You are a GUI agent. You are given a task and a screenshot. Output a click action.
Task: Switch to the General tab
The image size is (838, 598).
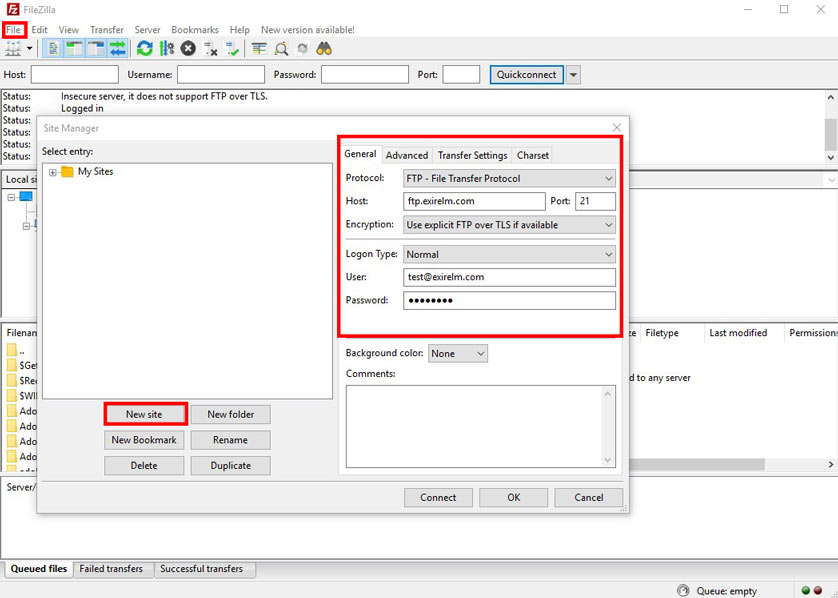360,154
